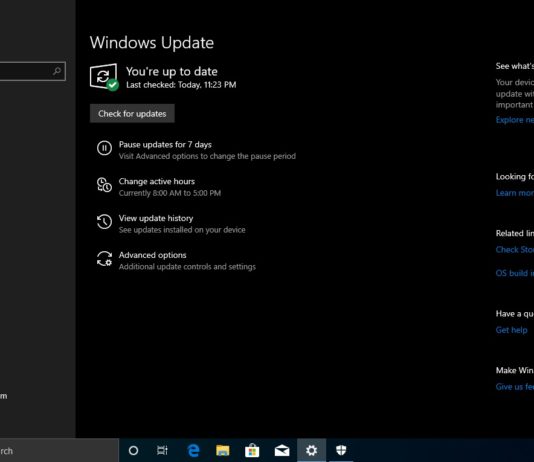Open Mail app from taskbar
534x462 pixels.
point(282,450)
